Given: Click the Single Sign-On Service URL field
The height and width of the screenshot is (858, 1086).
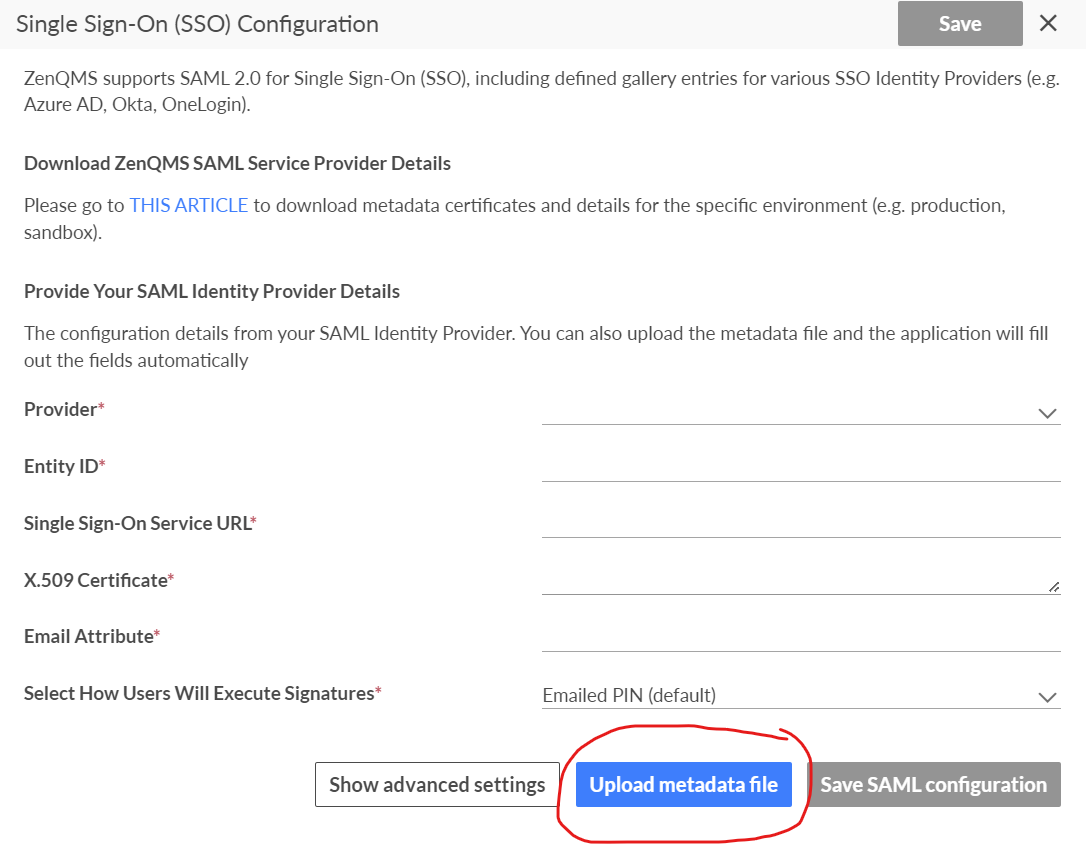Looking at the screenshot, I should [801, 523].
